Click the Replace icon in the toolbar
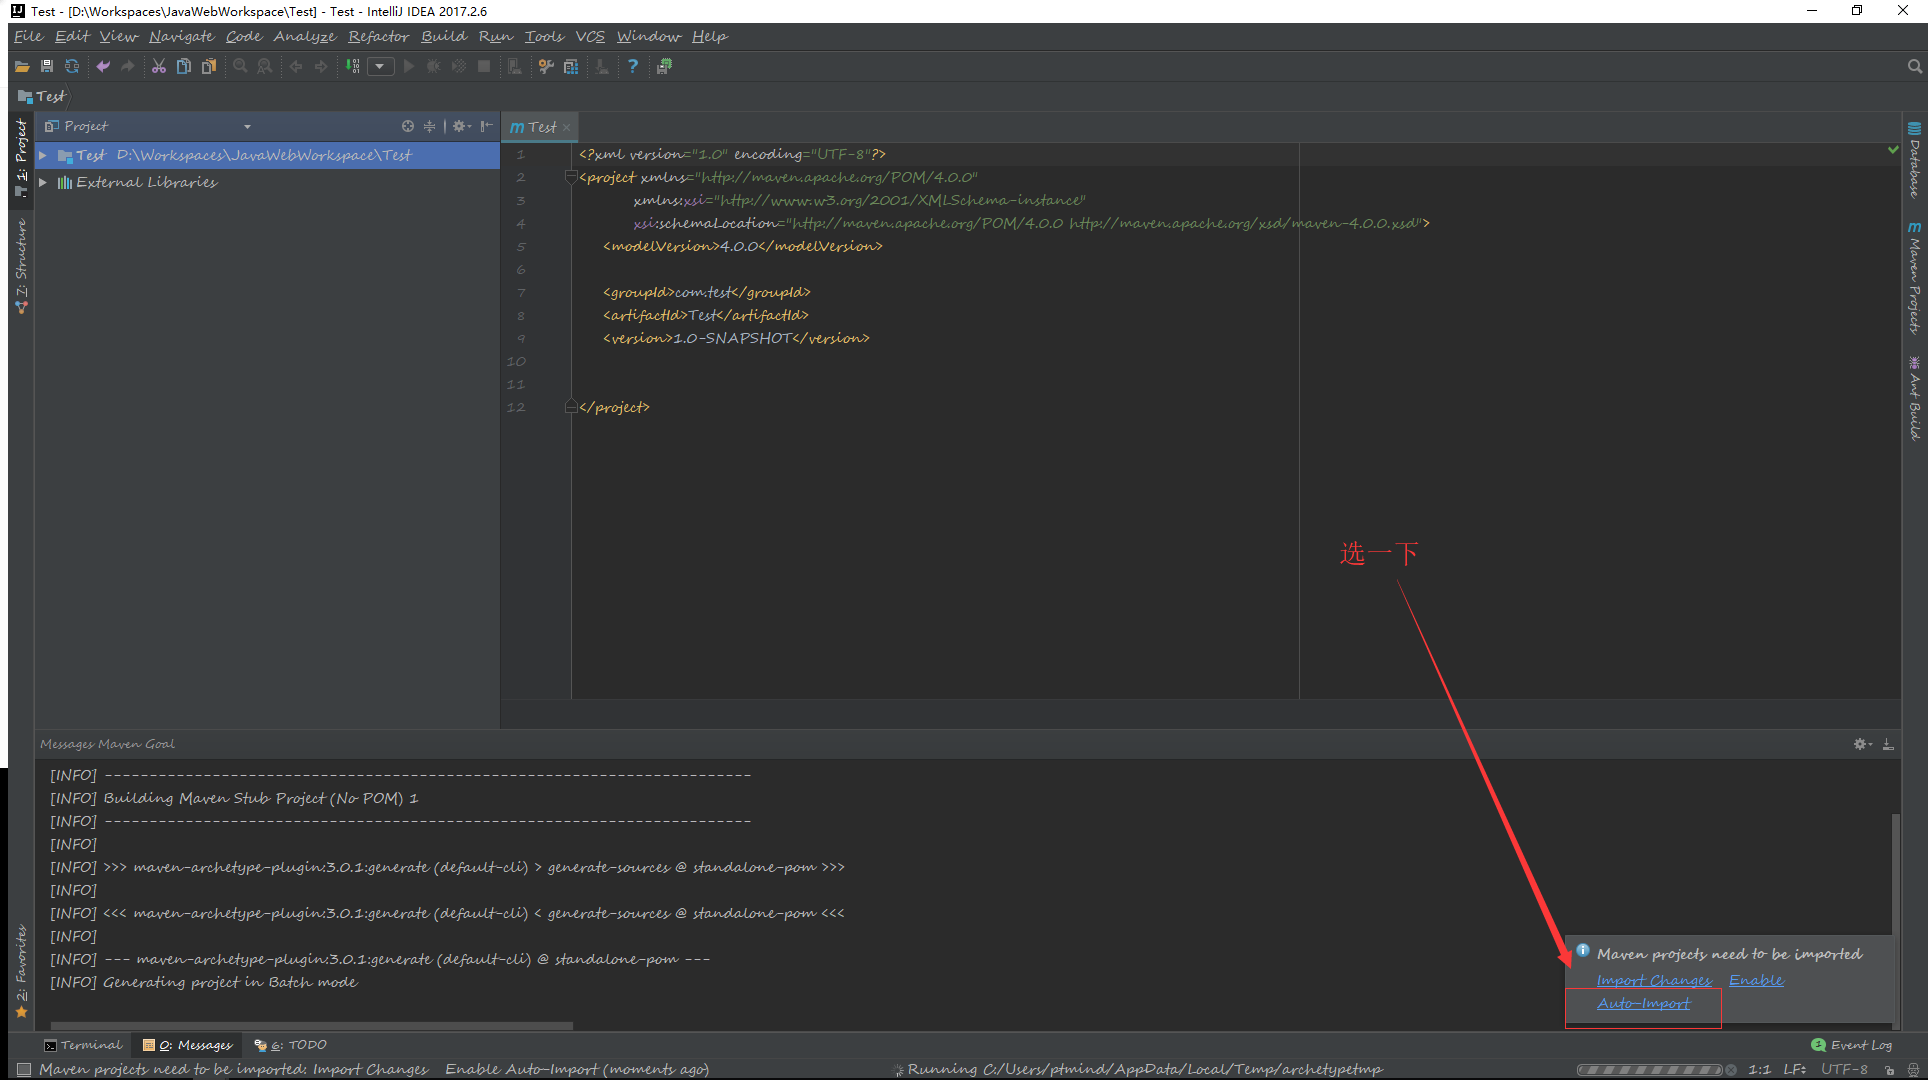 coord(265,67)
